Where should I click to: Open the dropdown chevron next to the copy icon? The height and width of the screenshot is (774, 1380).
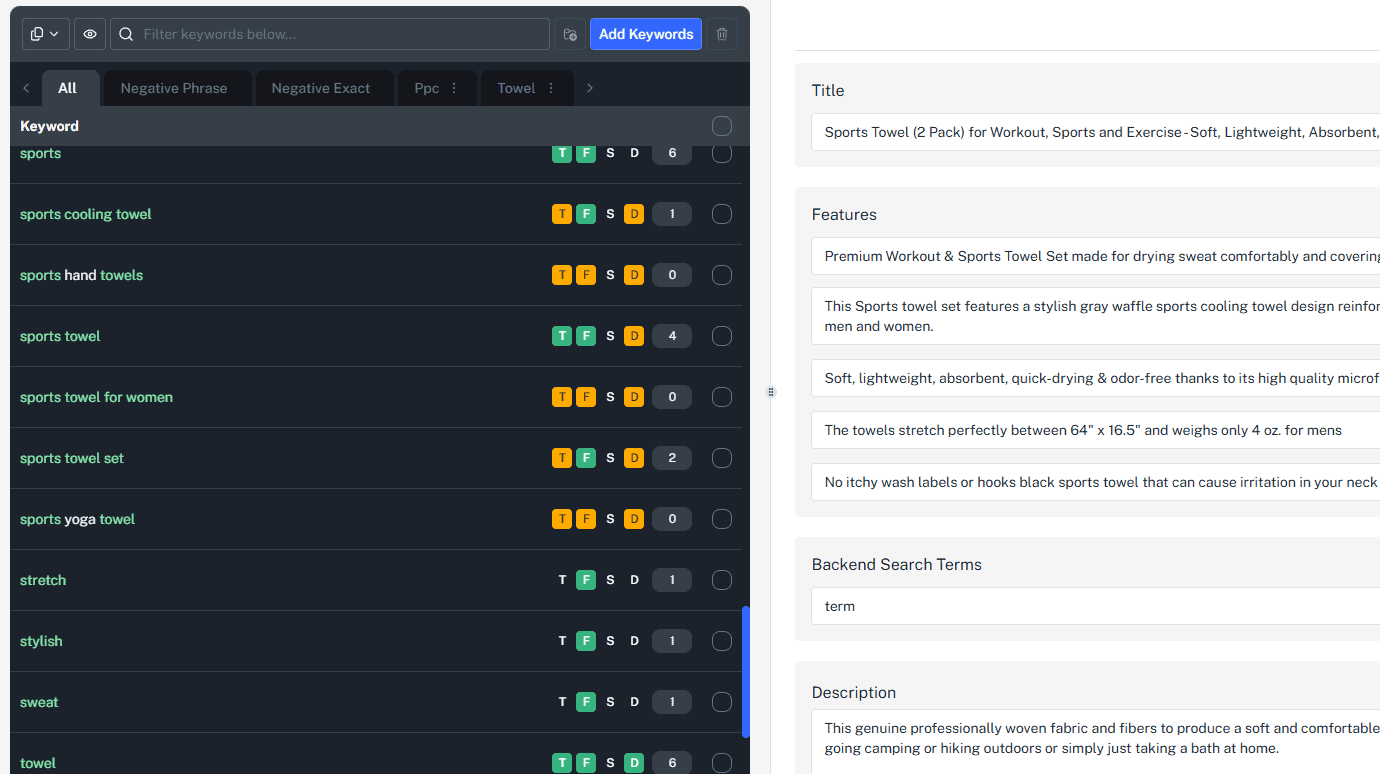click(53, 33)
